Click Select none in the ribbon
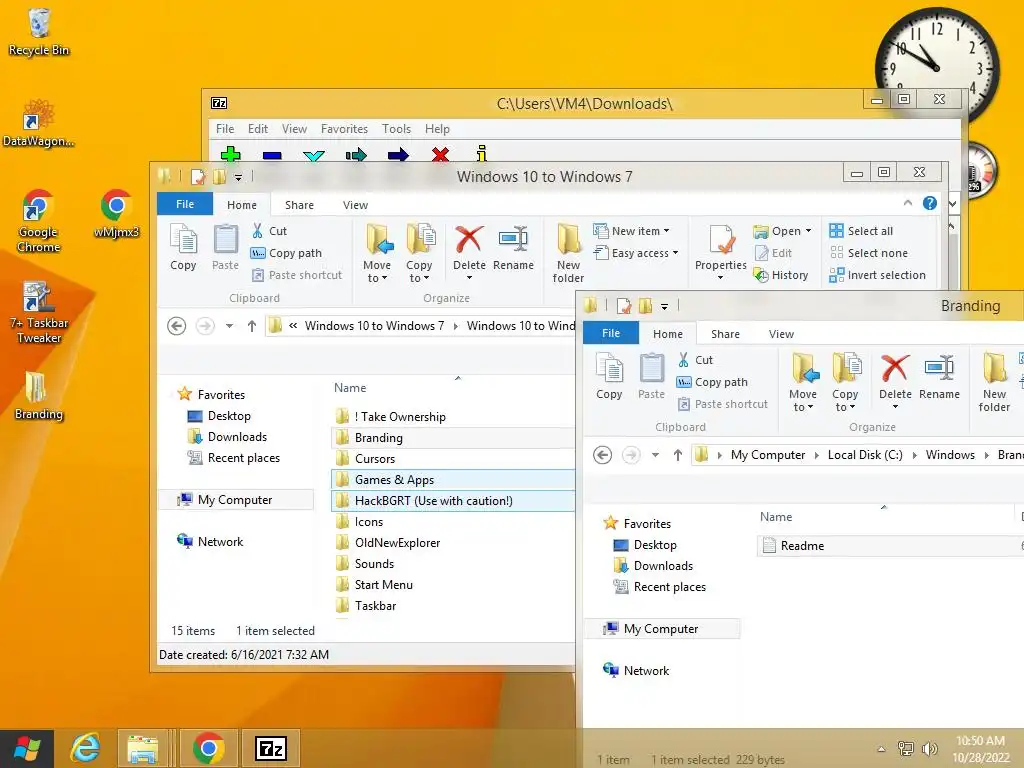The image size is (1024, 768). (x=869, y=253)
